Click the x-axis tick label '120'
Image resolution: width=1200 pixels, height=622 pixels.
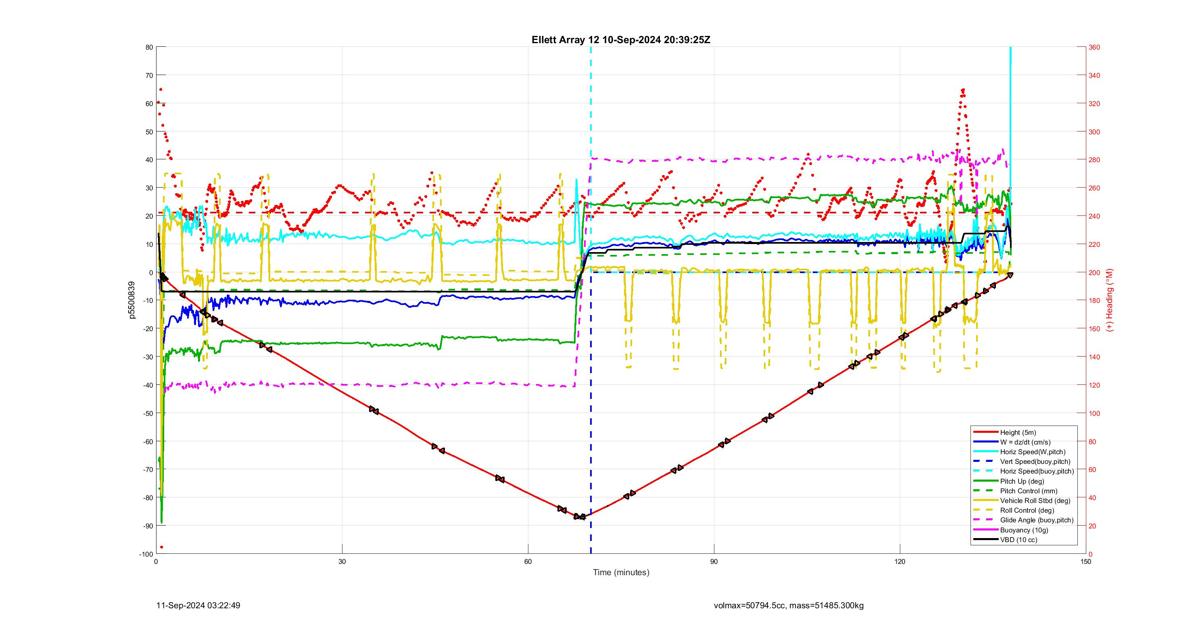click(x=900, y=561)
